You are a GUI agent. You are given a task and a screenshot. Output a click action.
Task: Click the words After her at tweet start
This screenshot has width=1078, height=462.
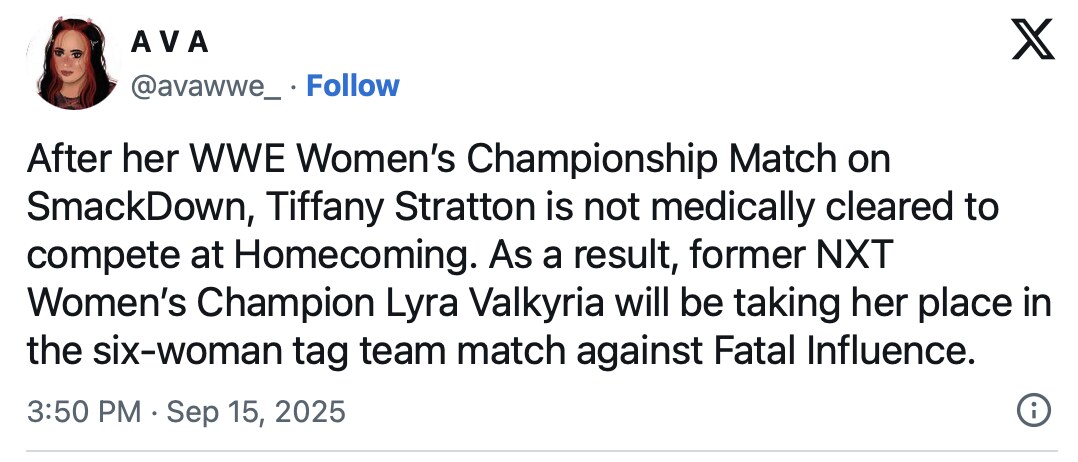pos(96,162)
